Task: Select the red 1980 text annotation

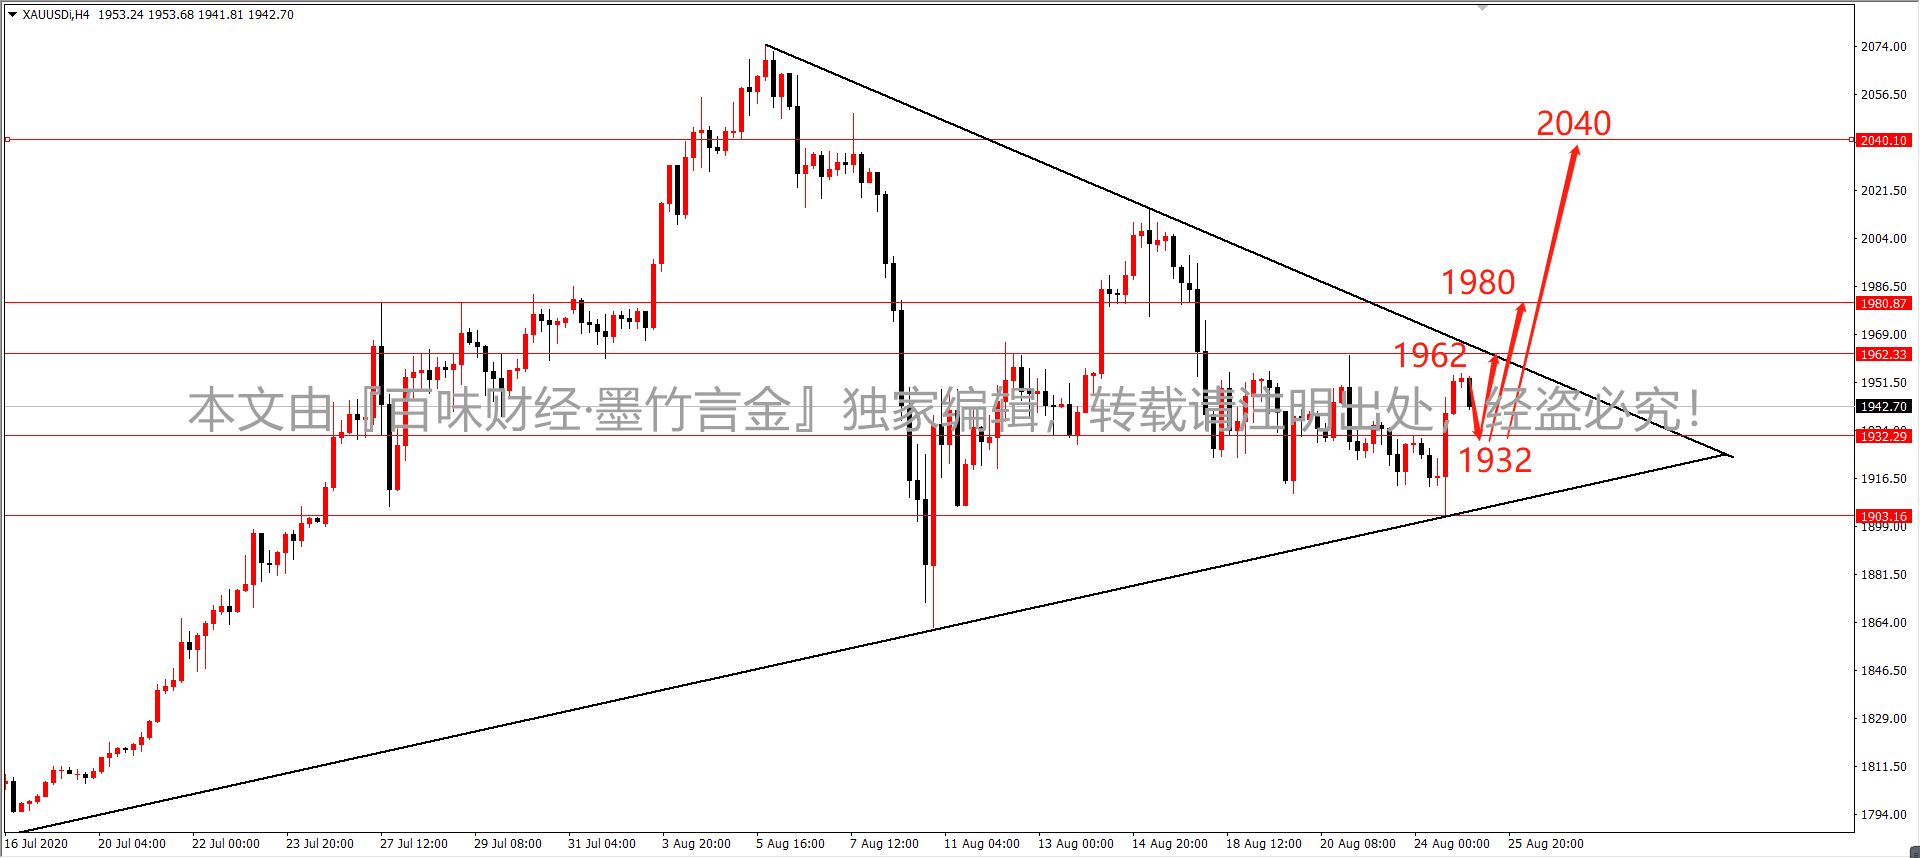Action: pyautogui.click(x=1477, y=283)
